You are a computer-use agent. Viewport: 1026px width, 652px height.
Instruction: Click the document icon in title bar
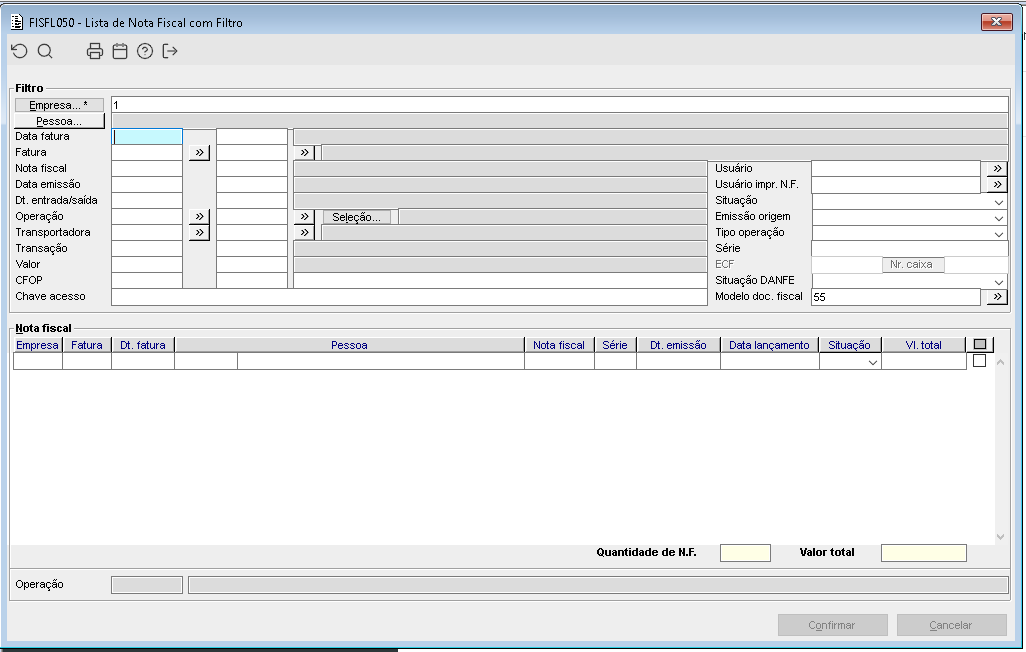[17, 22]
